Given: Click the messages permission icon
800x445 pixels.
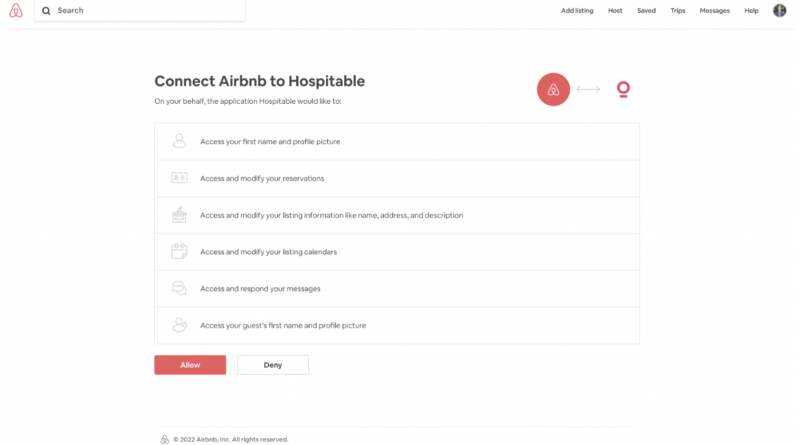Looking at the screenshot, I should [x=179, y=288].
